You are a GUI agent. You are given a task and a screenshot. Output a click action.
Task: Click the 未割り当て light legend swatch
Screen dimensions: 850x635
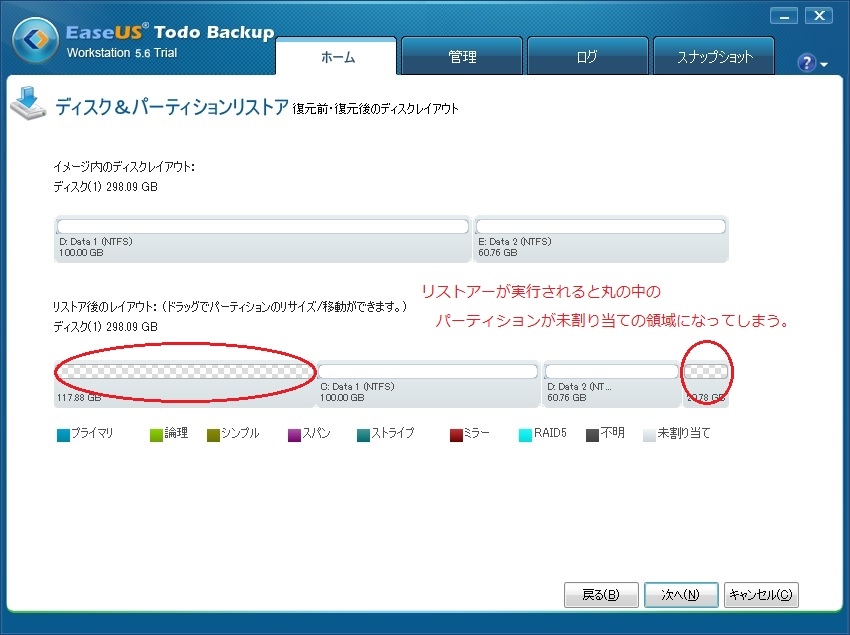pos(649,435)
